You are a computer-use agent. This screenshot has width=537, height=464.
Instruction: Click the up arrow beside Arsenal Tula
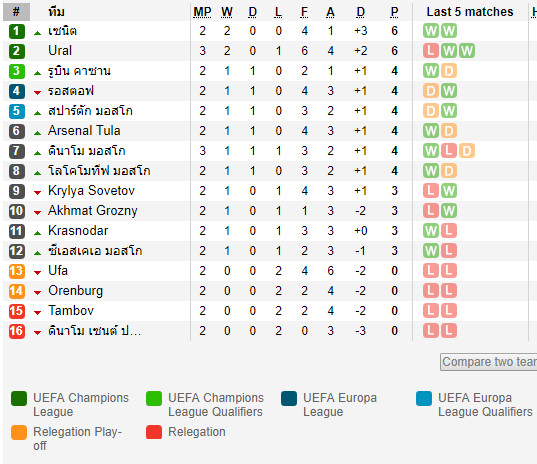click(38, 133)
